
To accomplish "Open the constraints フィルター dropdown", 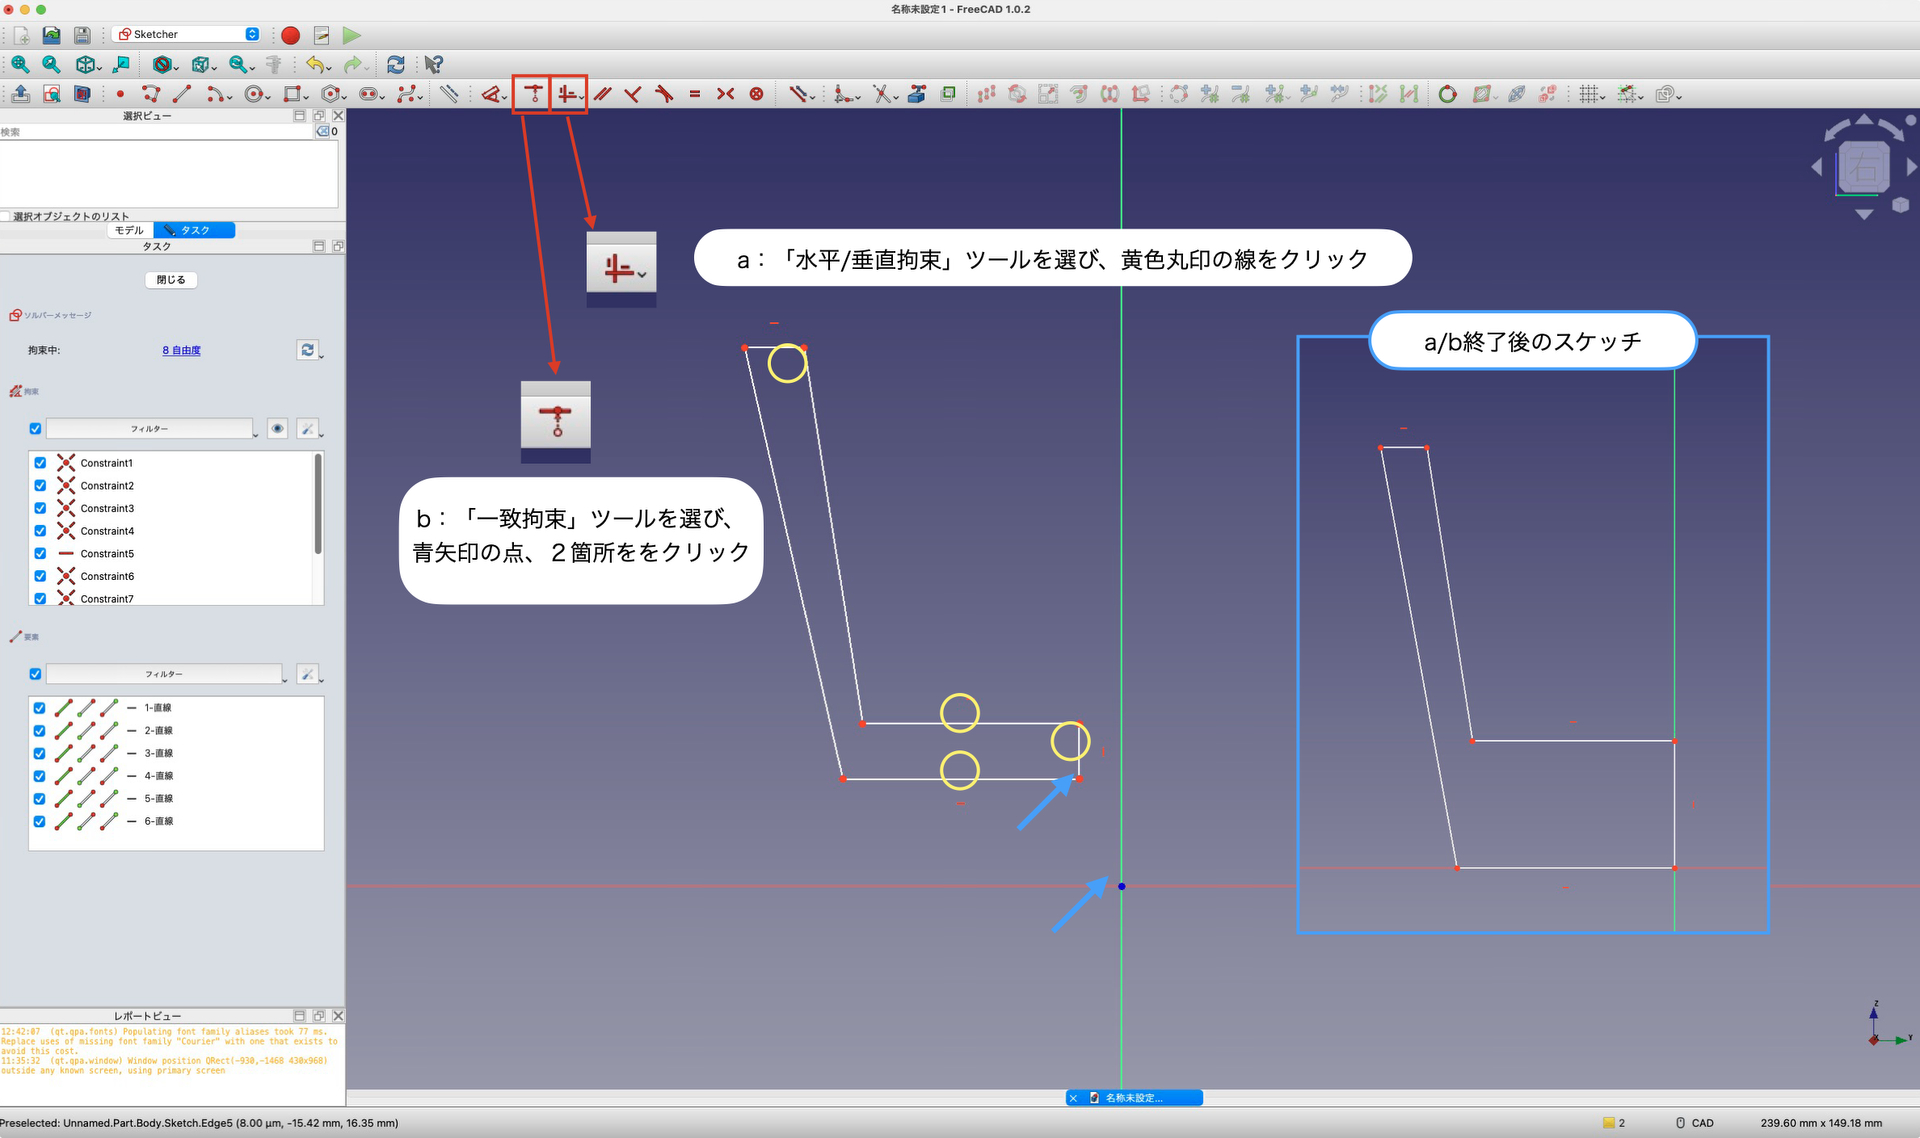I will (x=150, y=428).
